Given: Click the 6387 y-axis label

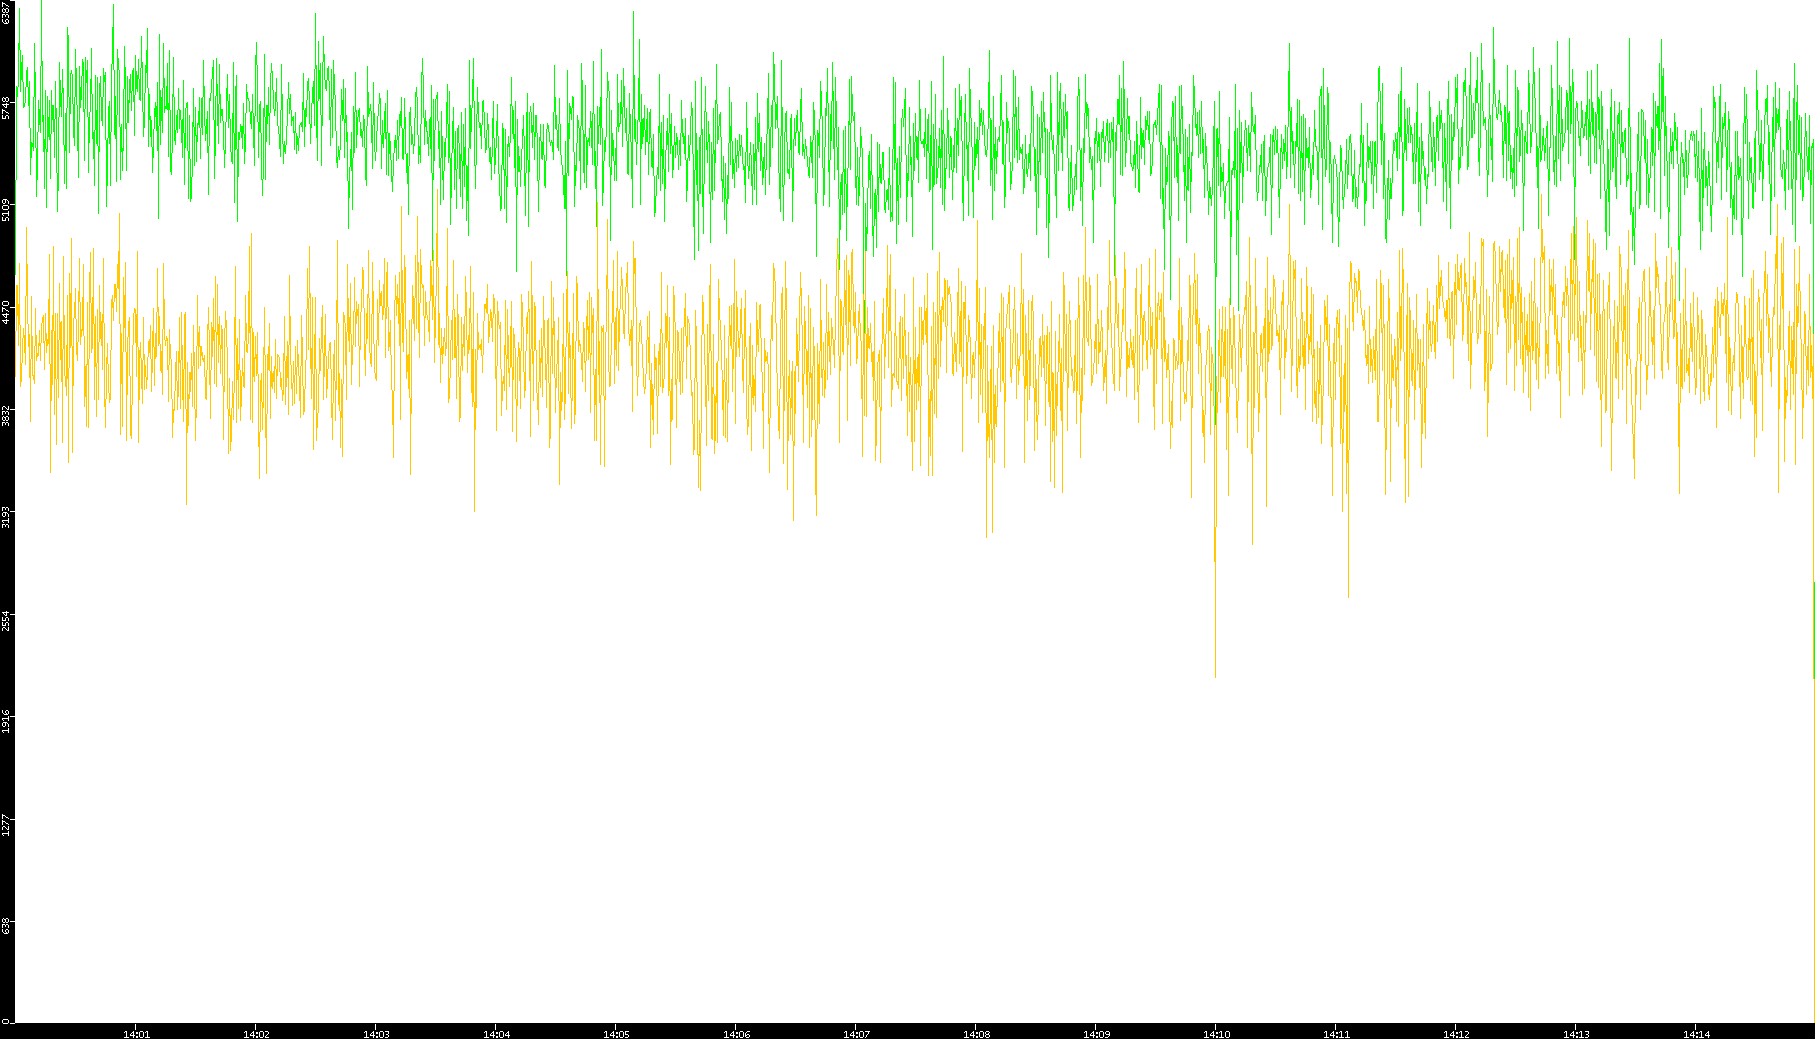Looking at the screenshot, I should [7, 13].
